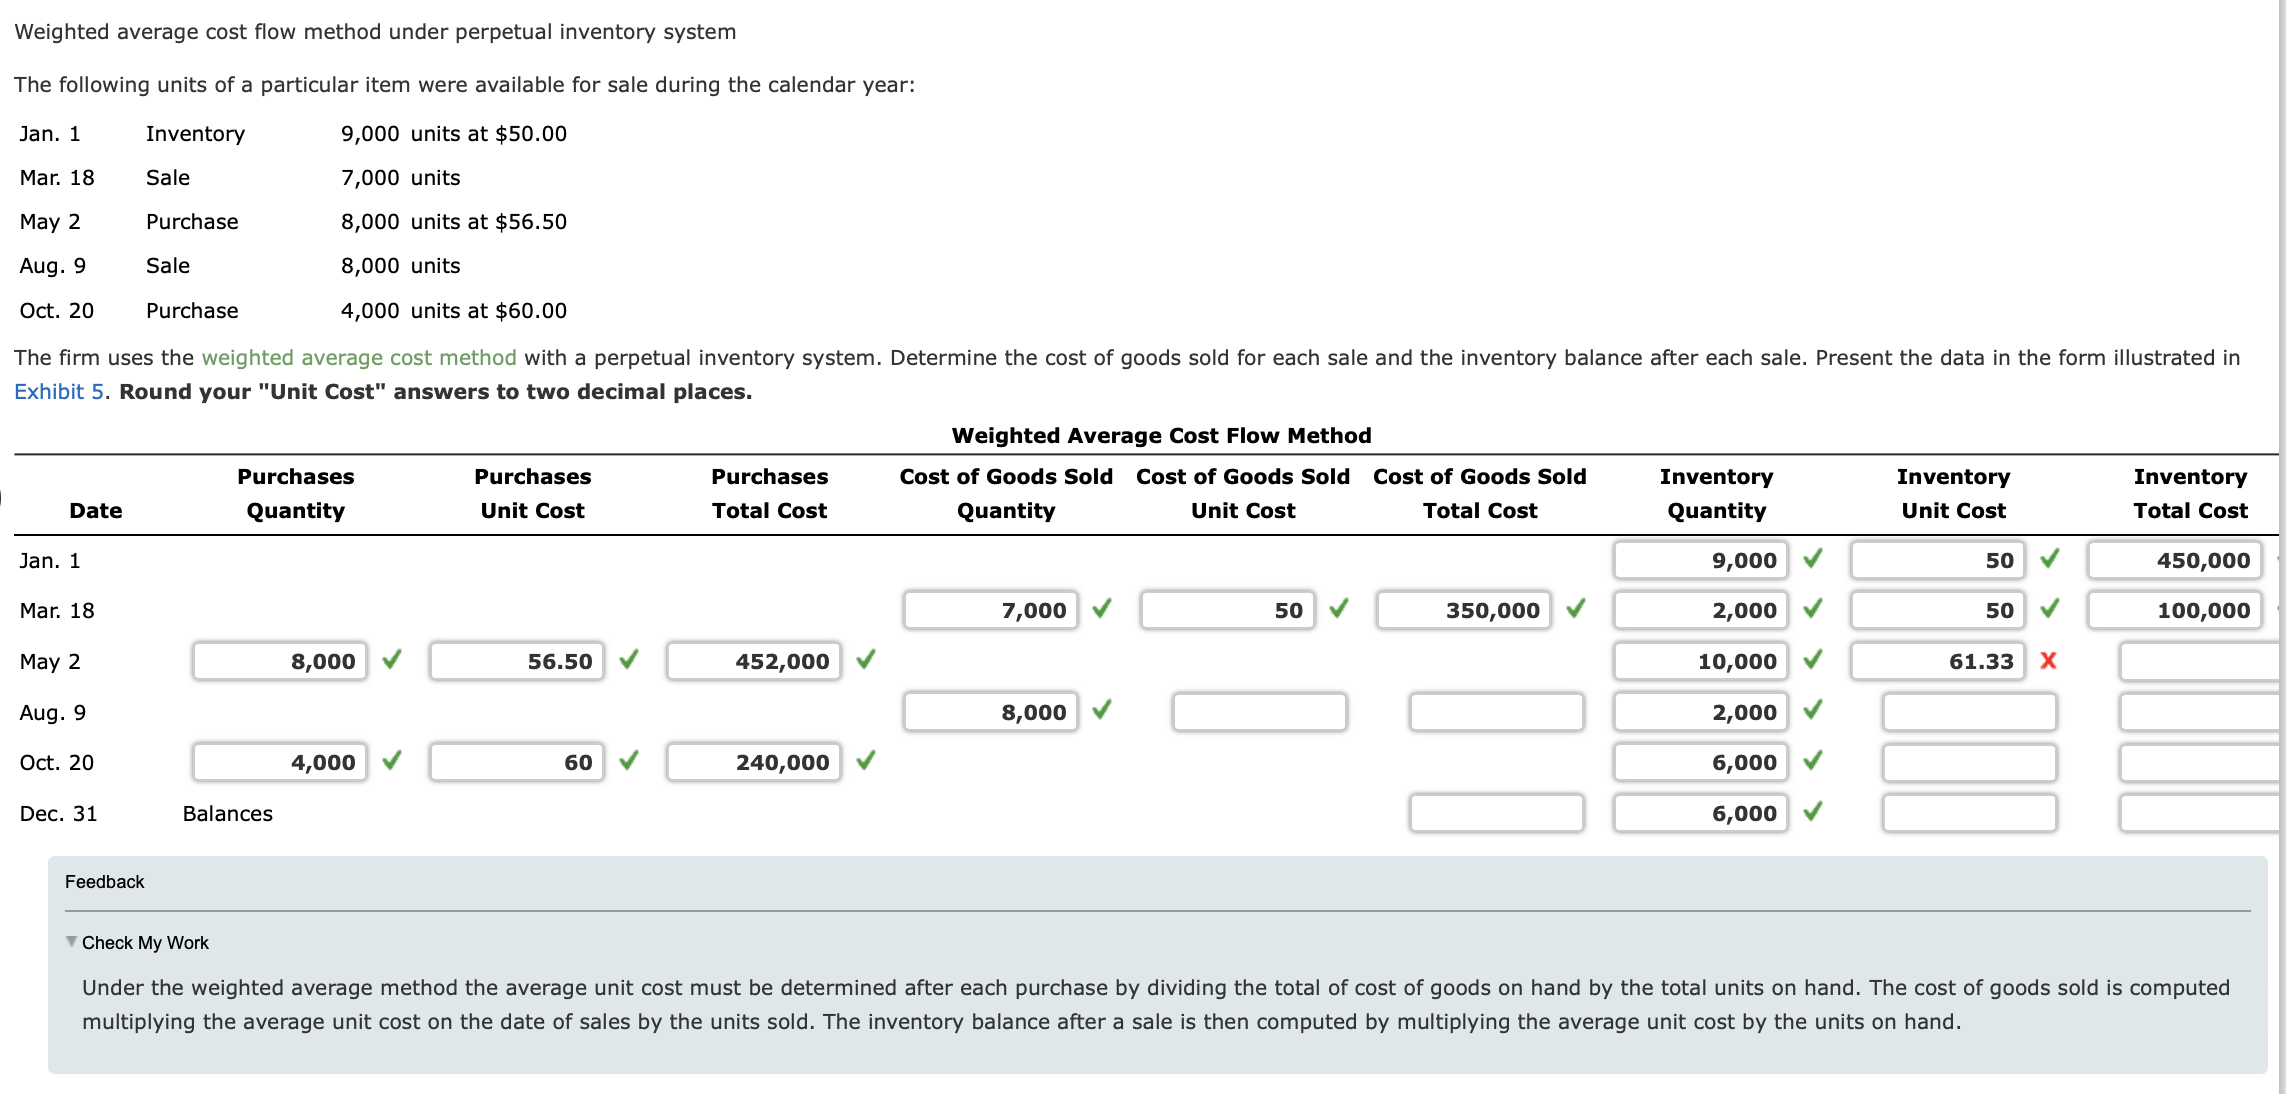The image size is (2286, 1094).
Task: Click the green checkmark beside 452,000
Action: 866,659
